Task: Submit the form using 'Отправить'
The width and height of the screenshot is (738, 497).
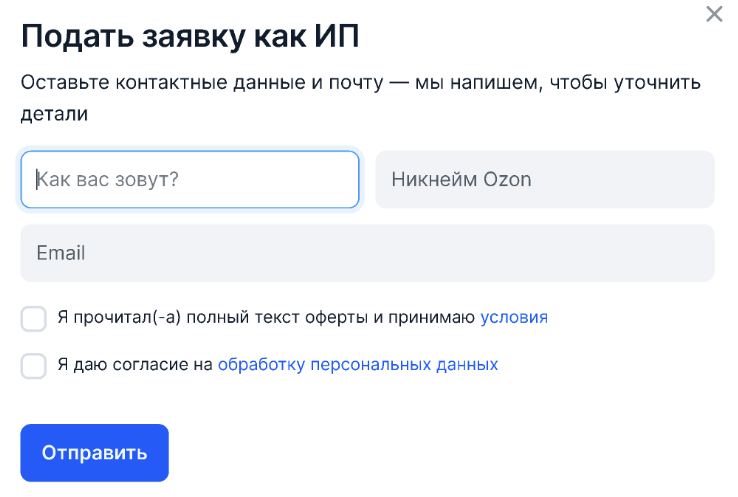Action: coord(95,453)
